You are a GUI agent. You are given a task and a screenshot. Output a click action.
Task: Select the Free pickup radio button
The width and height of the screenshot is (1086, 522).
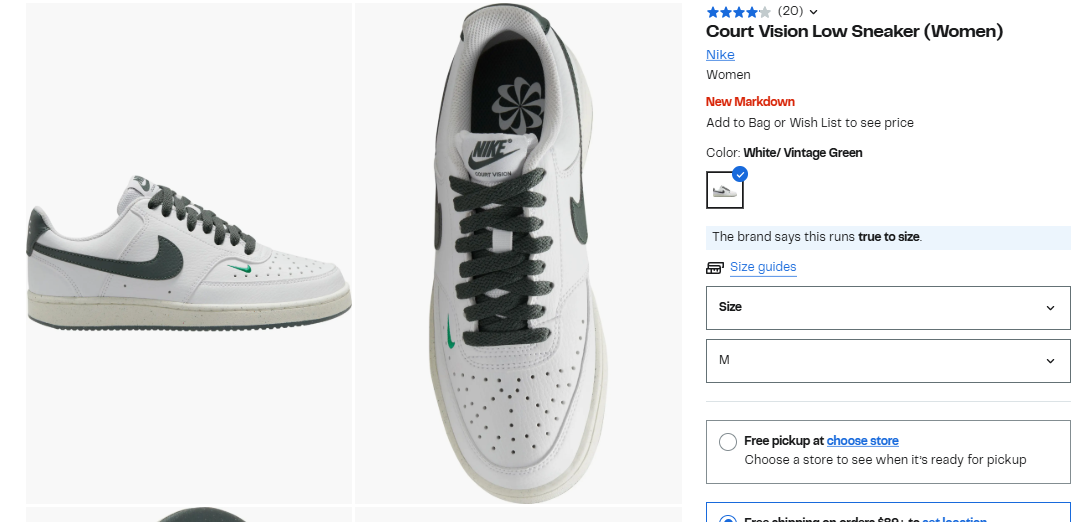[x=727, y=442]
